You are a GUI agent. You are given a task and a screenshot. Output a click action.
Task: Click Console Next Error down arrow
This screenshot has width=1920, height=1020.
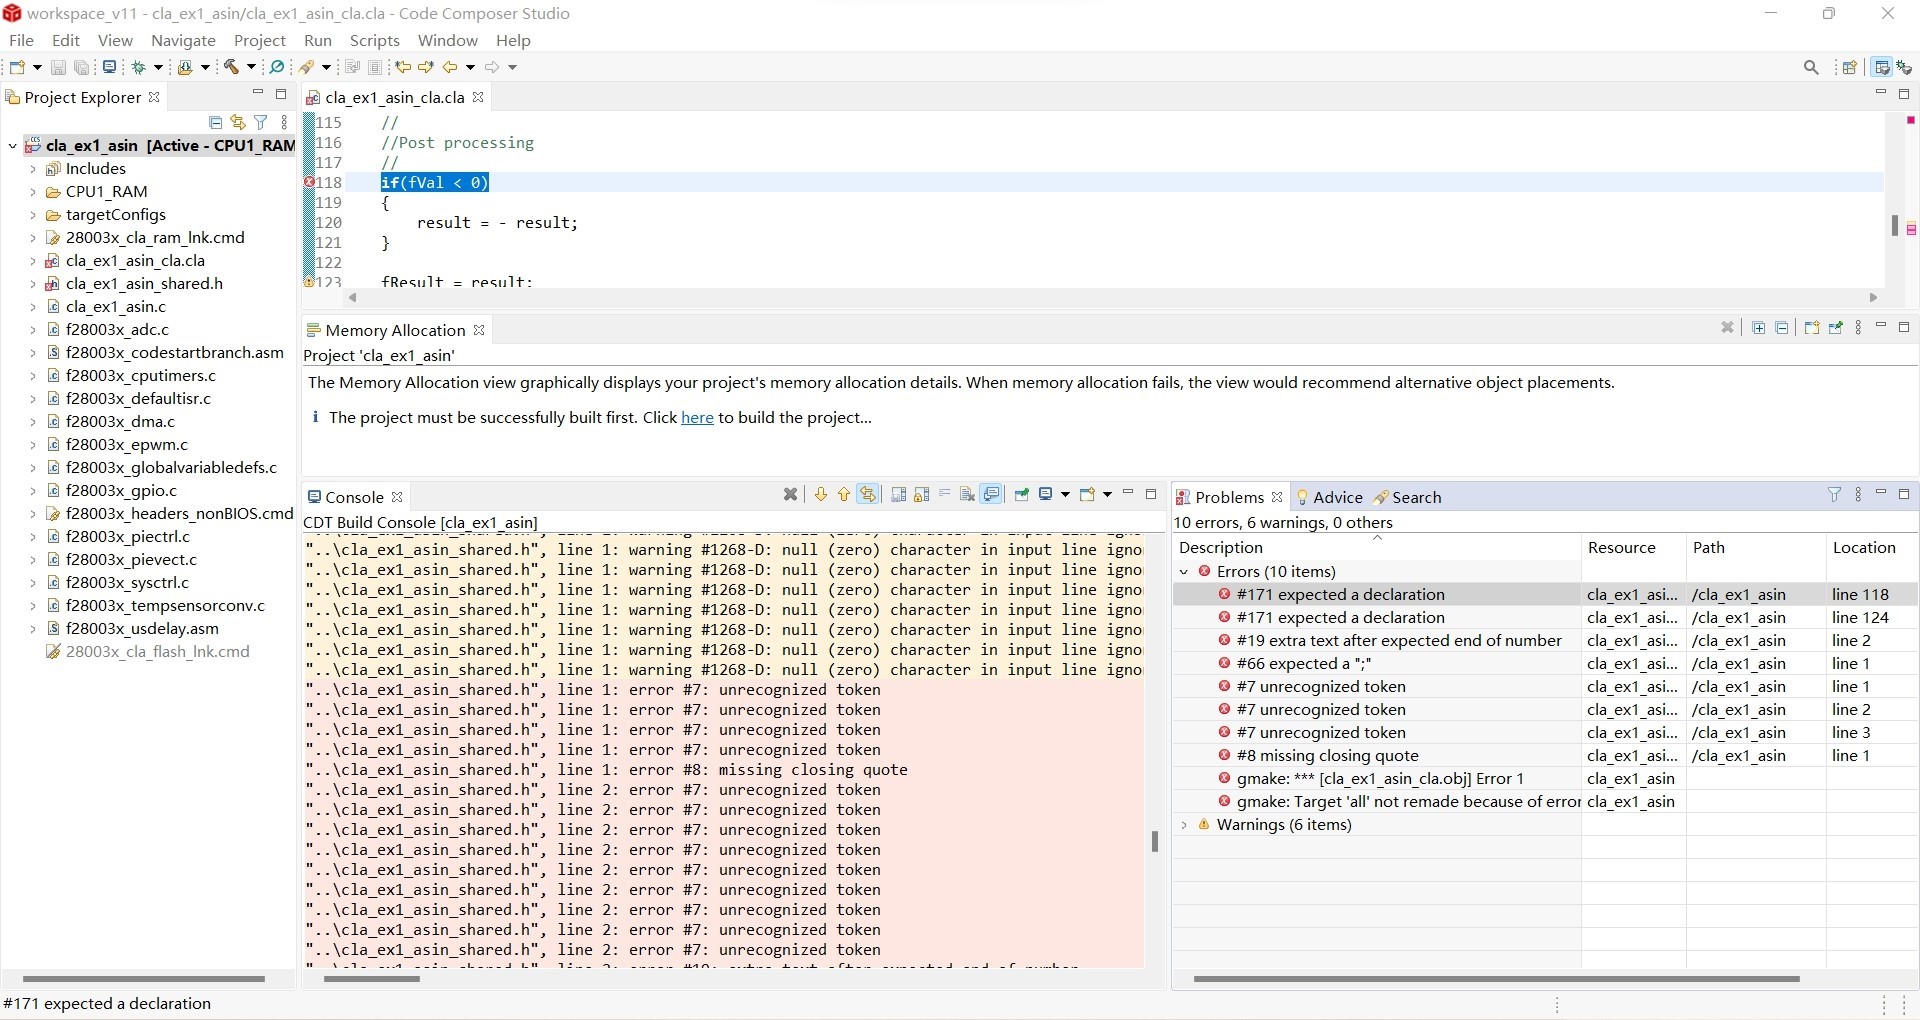coord(821,494)
